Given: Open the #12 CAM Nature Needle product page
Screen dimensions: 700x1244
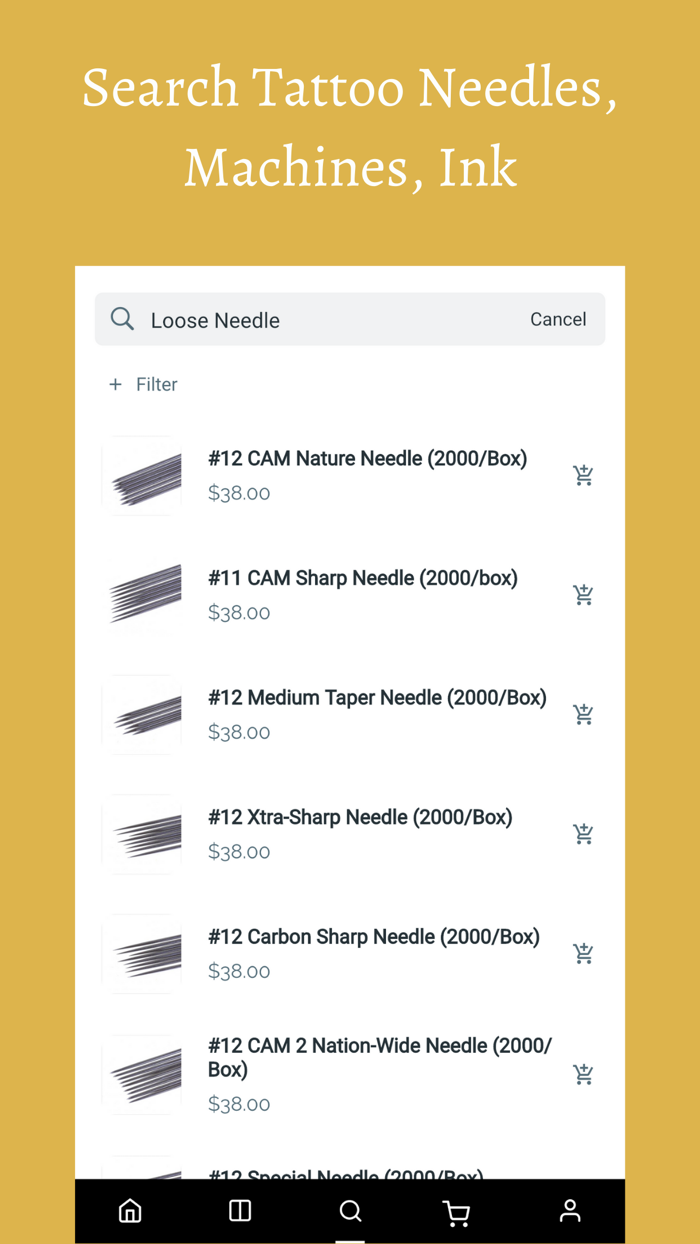Looking at the screenshot, I should click(x=368, y=458).
